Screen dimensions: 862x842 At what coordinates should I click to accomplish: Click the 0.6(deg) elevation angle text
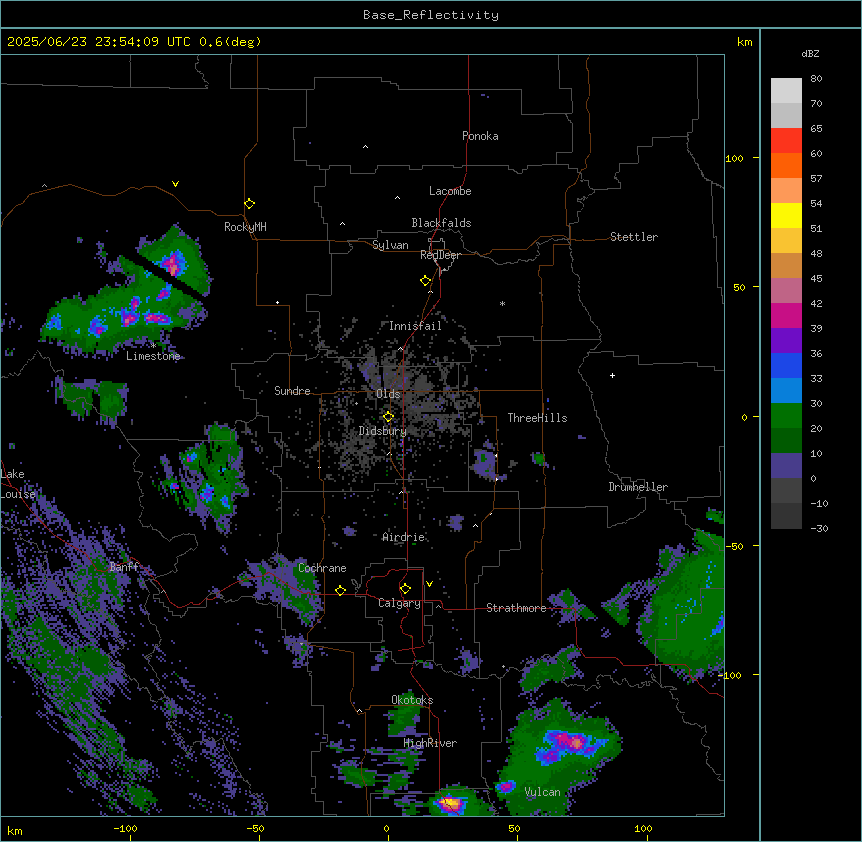point(230,42)
